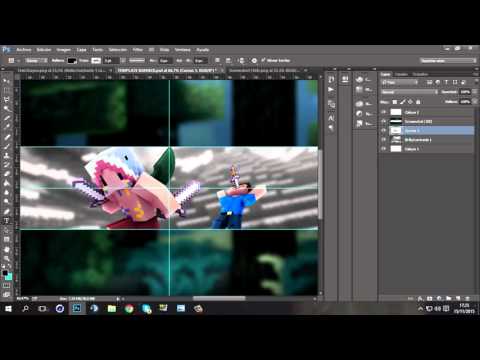This screenshot has width=480, height=360.
Task: Open path operations in options bar
Action: pyautogui.click(x=217, y=60)
